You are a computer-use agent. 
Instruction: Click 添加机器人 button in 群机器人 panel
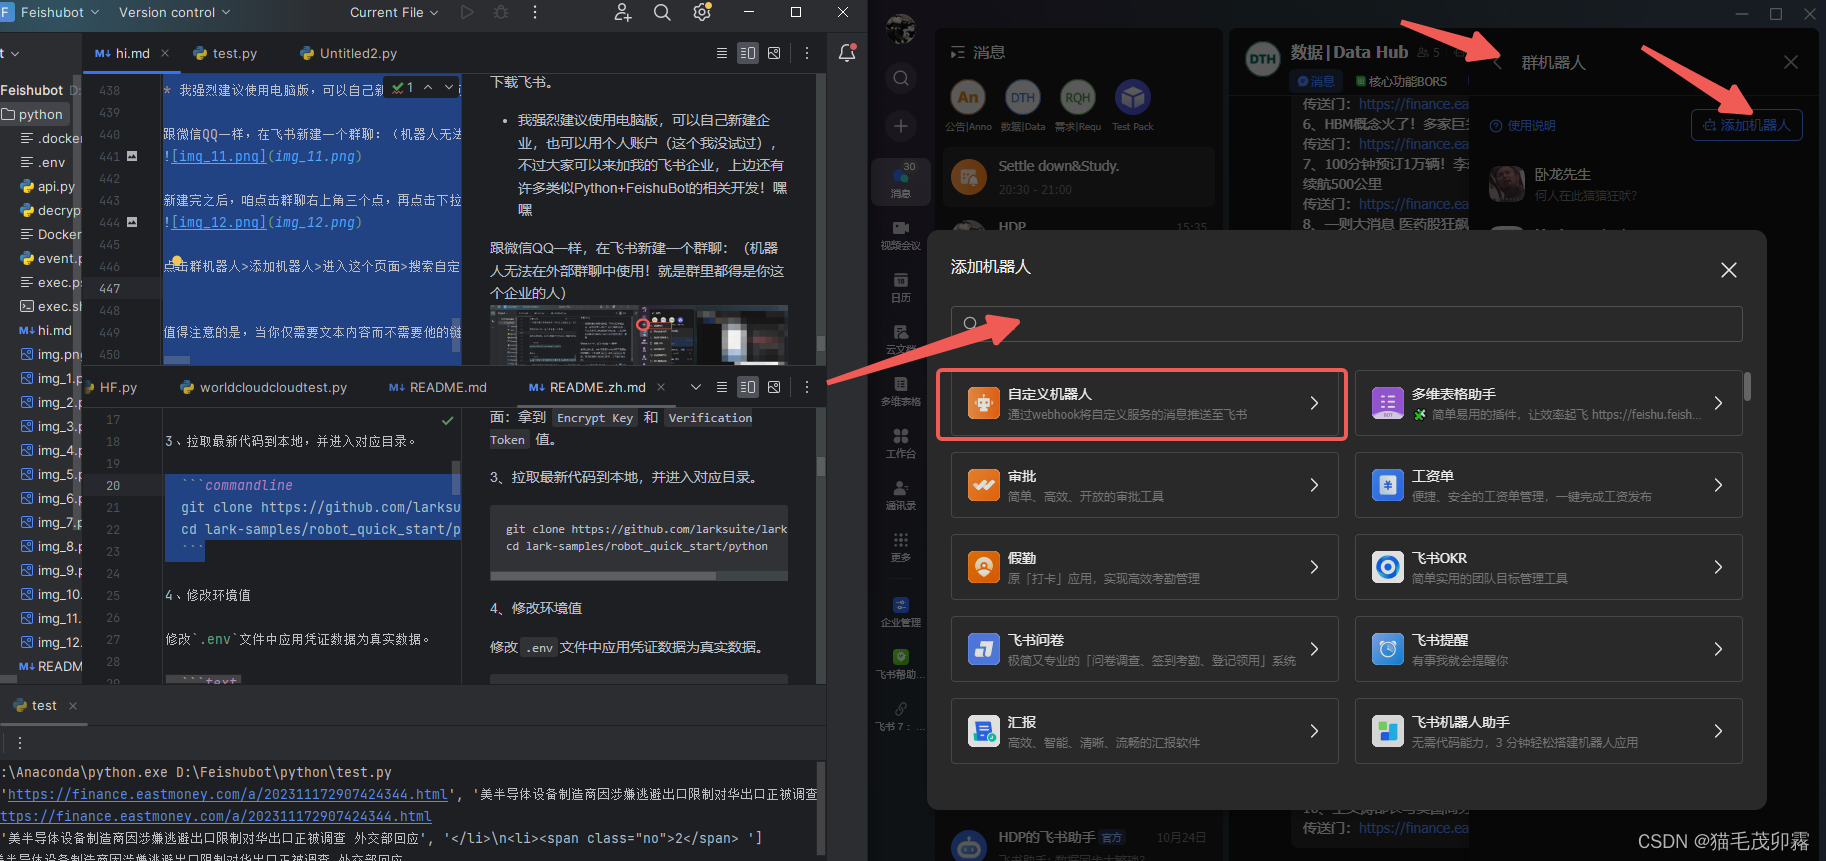pos(1747,125)
